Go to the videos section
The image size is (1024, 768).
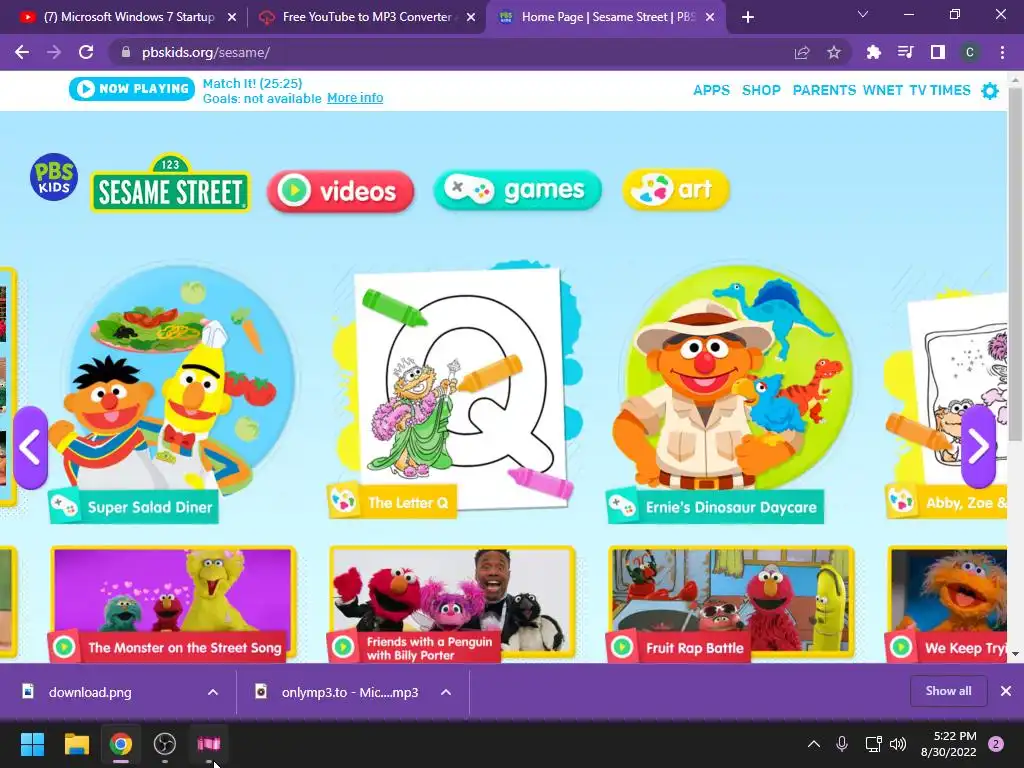340,191
